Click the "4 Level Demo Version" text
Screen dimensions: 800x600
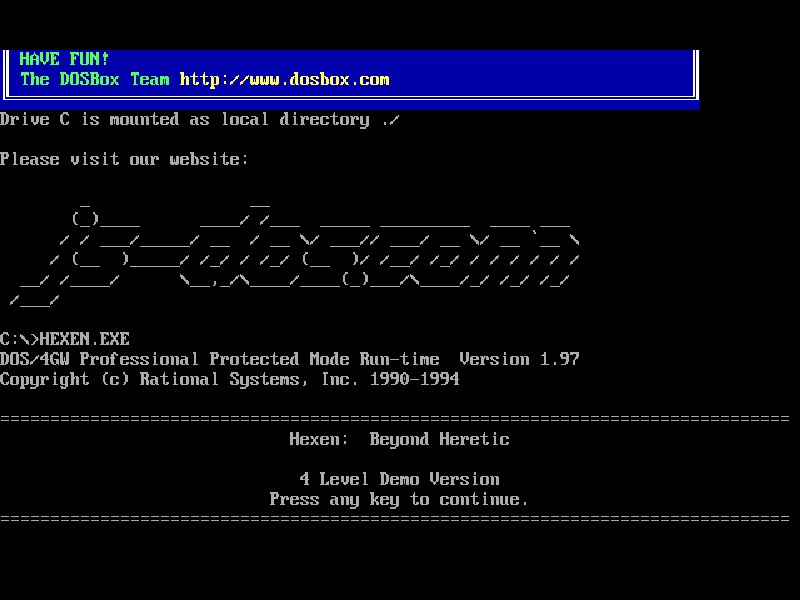[400, 479]
